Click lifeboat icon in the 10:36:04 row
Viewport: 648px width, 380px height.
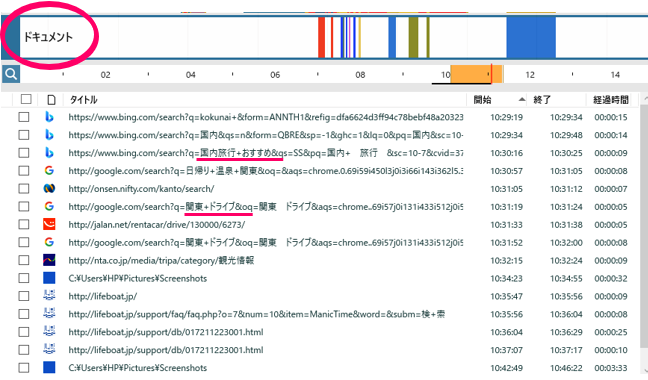[49, 332]
